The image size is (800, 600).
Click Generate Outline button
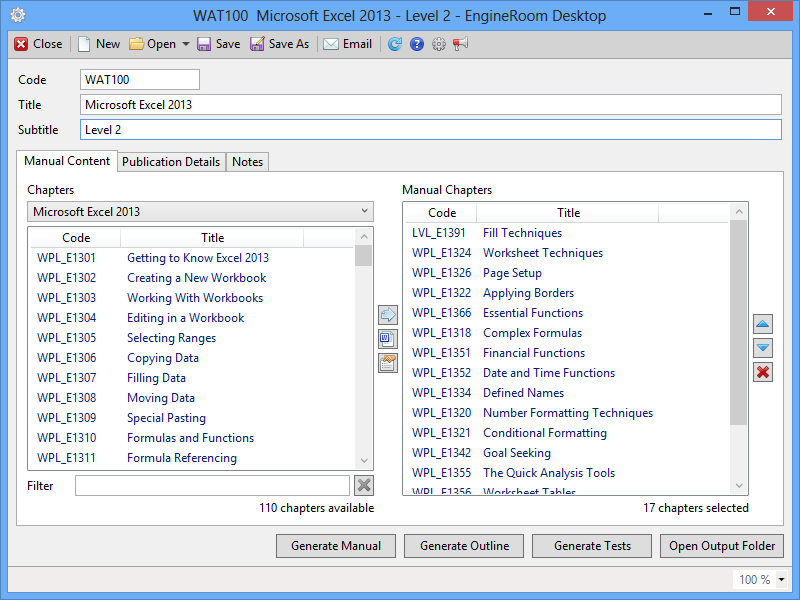click(x=464, y=546)
